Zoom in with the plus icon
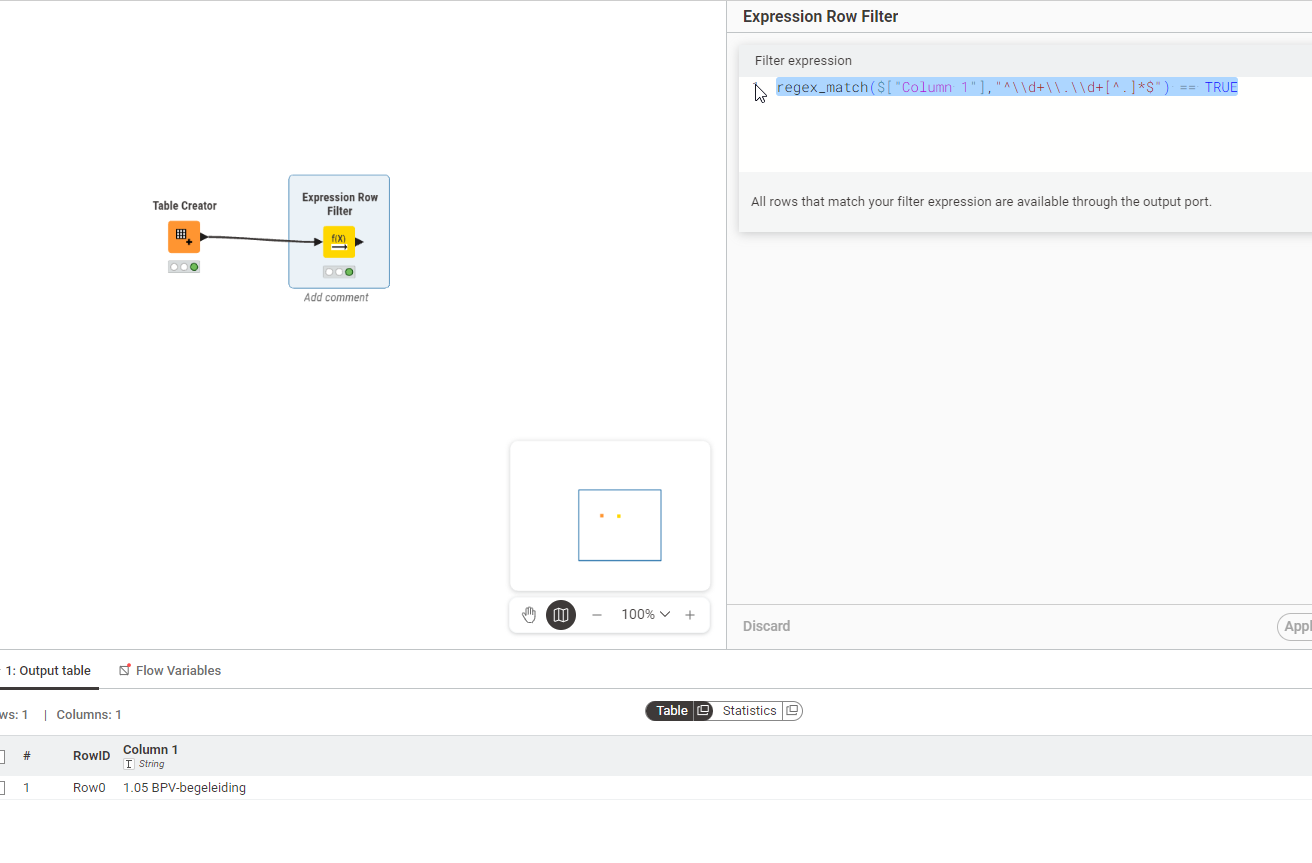The height and width of the screenshot is (863, 1312). click(690, 615)
